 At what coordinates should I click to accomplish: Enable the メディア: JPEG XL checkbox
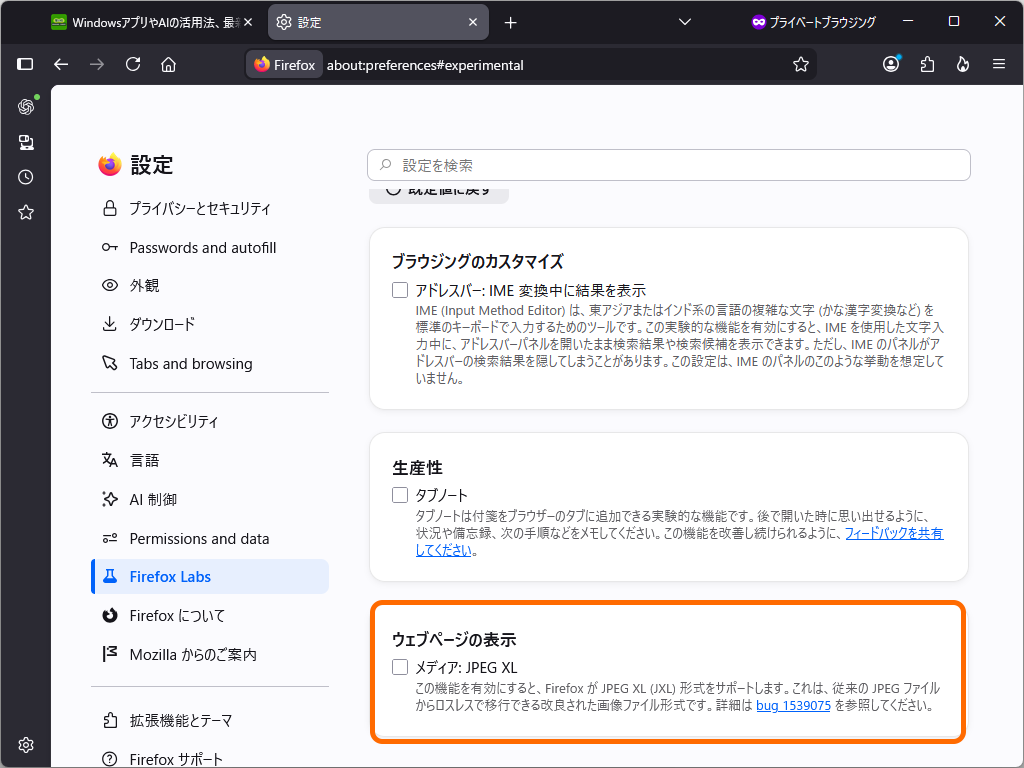(400, 667)
